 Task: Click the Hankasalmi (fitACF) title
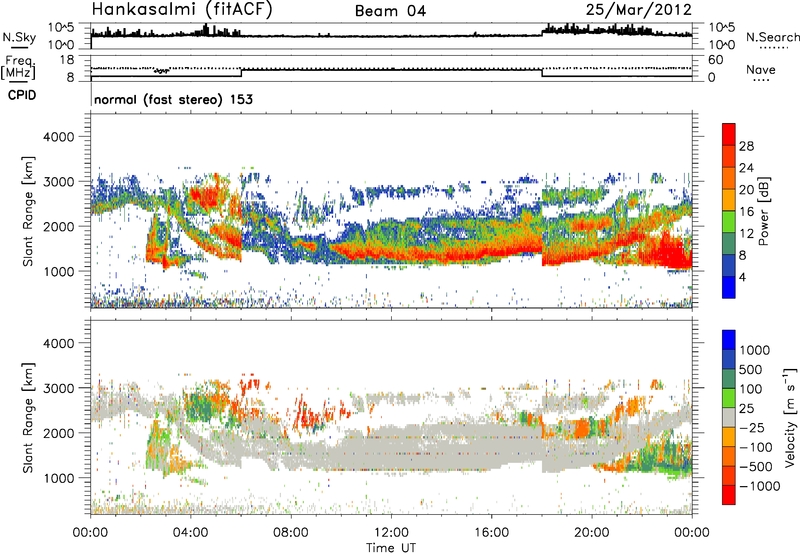(x=182, y=10)
